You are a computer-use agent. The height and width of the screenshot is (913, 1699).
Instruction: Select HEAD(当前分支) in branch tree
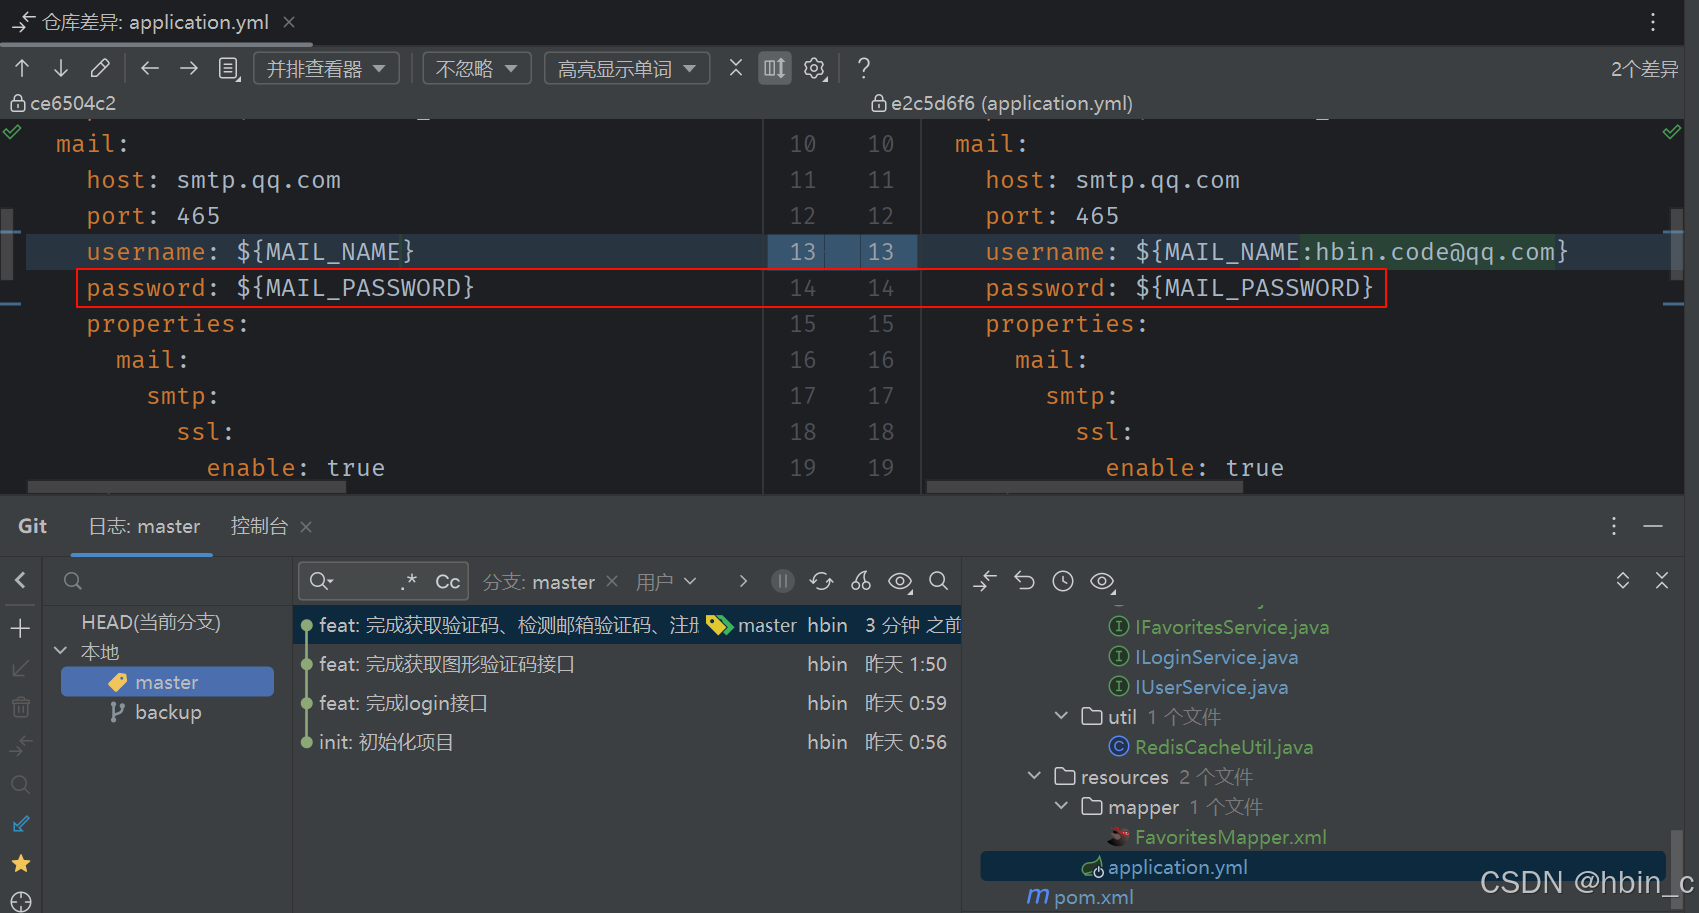151,622
